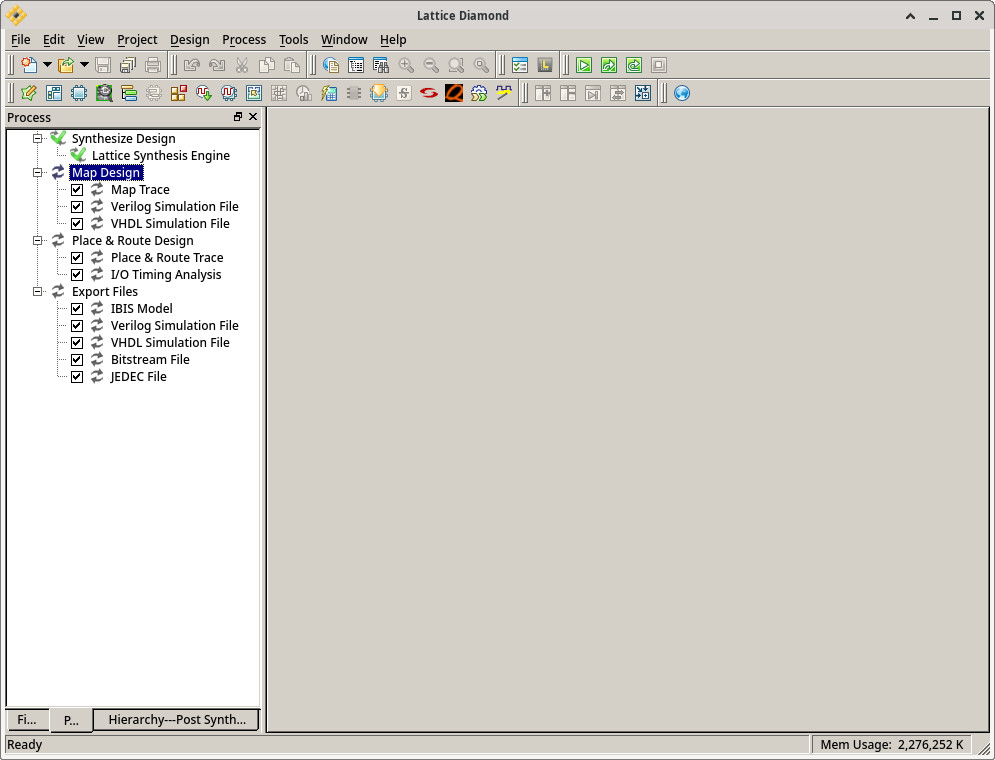995x760 pixels.
Task: Select the Synthesize Design process
Action: point(124,138)
